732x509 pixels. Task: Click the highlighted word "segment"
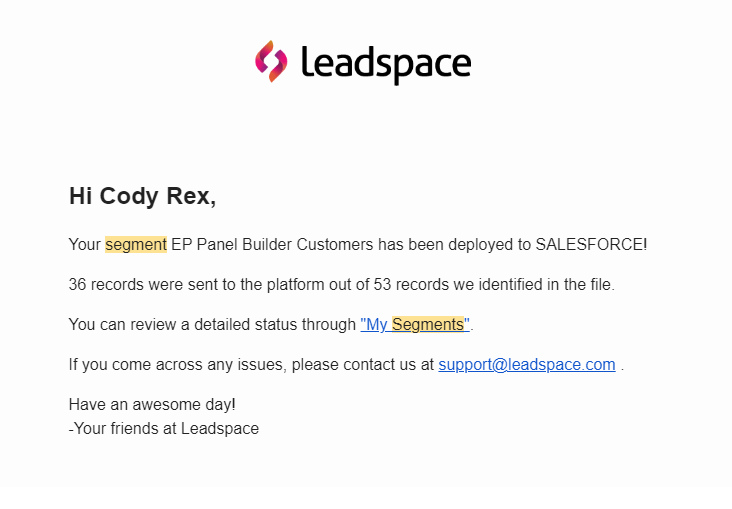click(136, 244)
